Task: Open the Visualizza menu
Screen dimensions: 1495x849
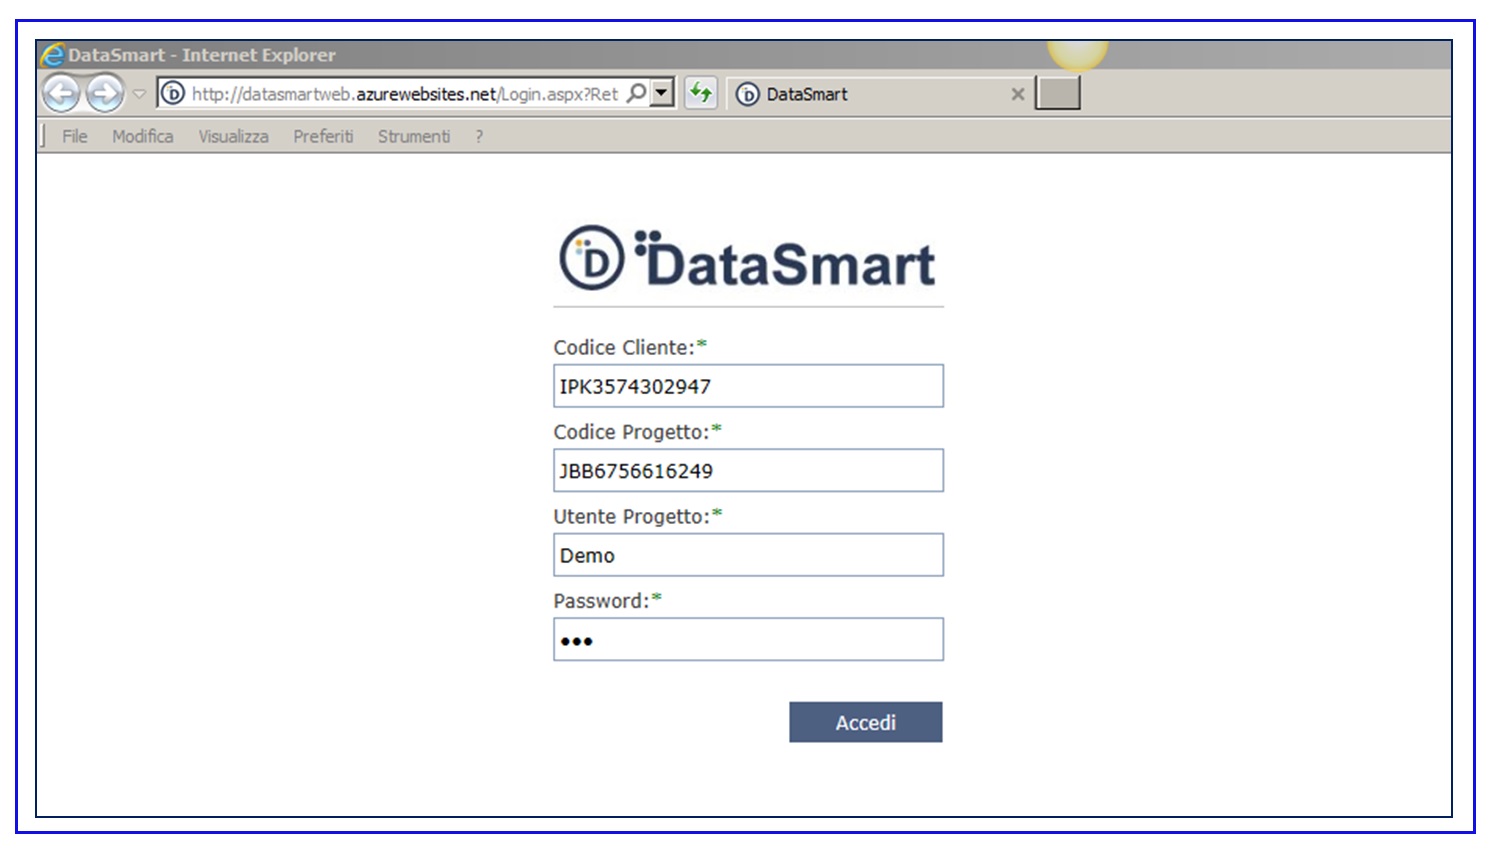Action: point(233,136)
